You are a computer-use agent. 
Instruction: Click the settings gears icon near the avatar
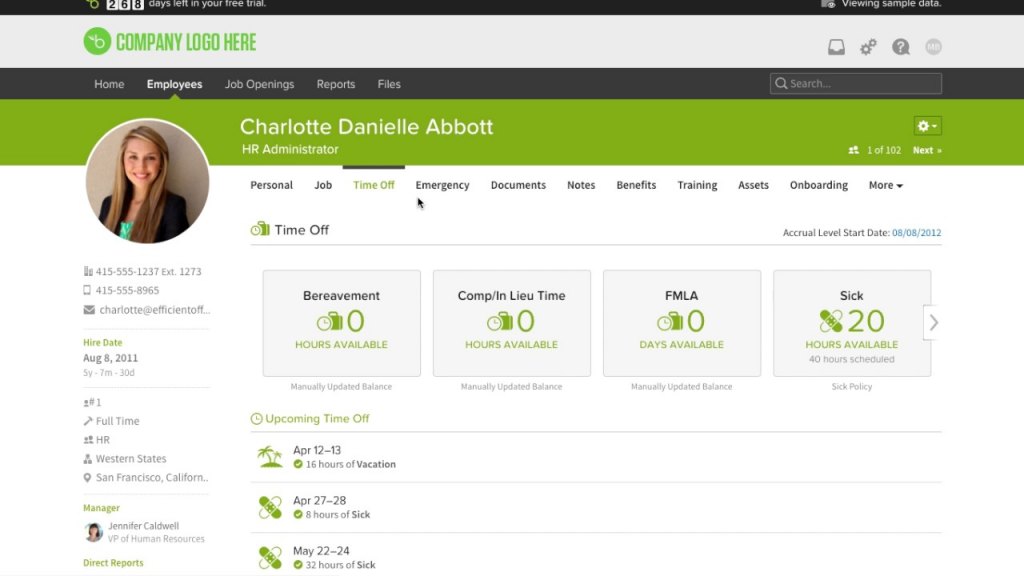(x=868, y=46)
